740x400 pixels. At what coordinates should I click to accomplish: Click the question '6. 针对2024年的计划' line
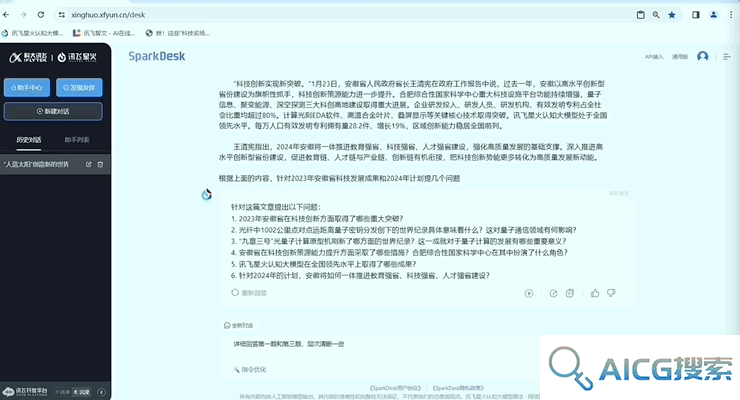point(360,275)
